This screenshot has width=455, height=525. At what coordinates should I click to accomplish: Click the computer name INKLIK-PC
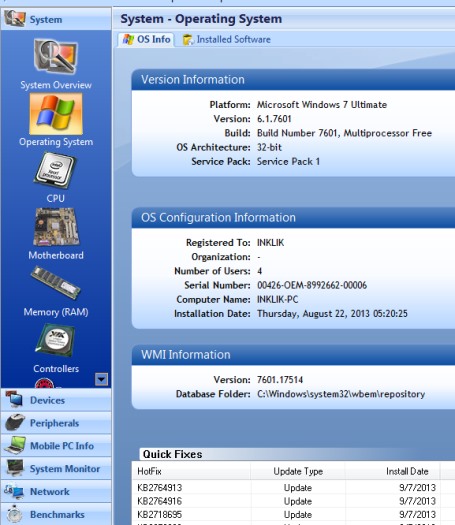[x=277, y=299]
